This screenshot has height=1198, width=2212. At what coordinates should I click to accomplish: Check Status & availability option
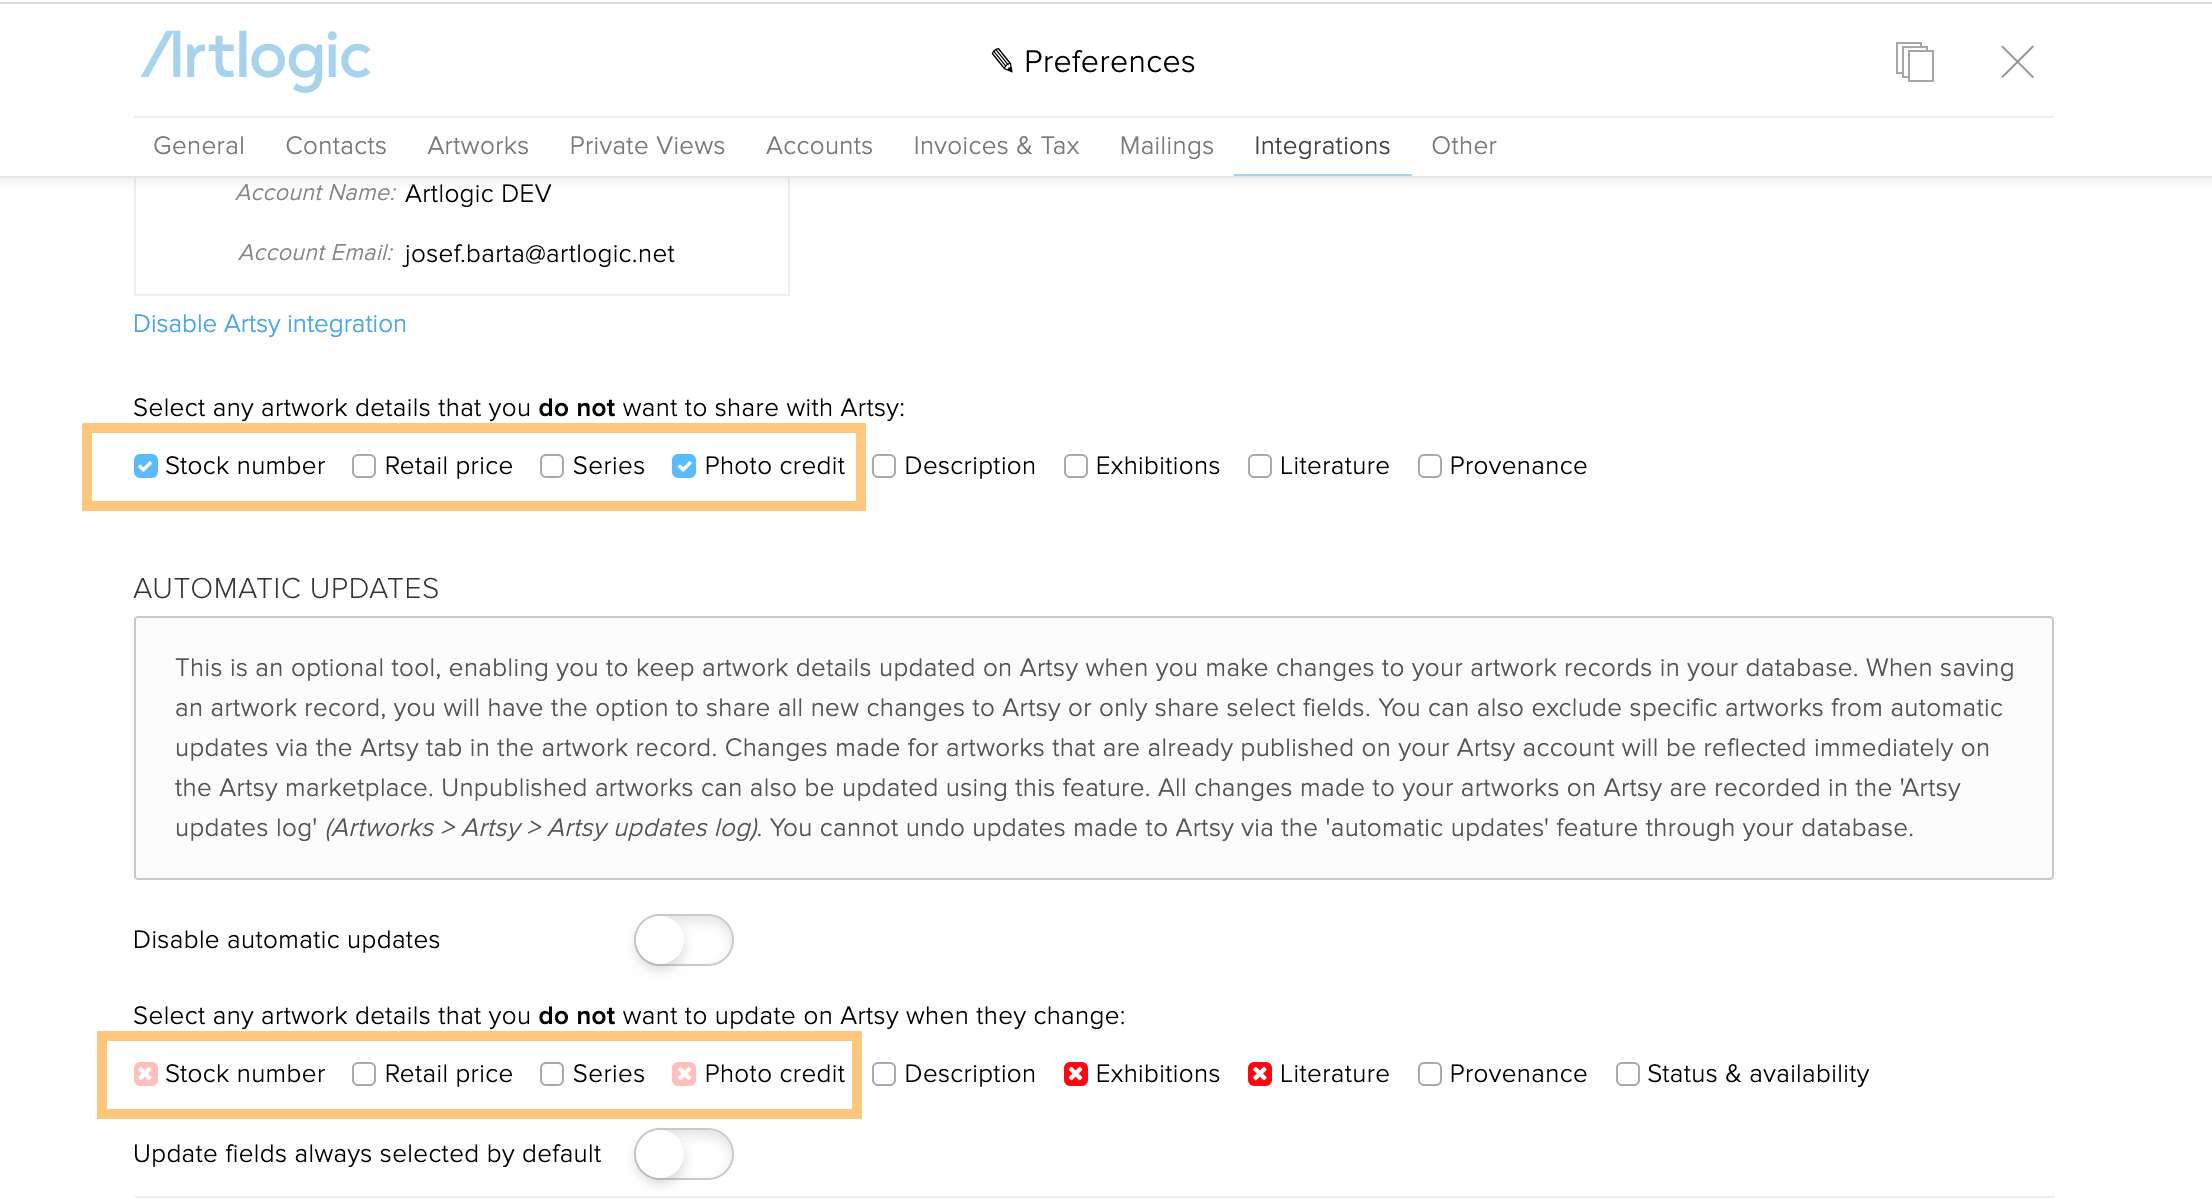[1628, 1074]
